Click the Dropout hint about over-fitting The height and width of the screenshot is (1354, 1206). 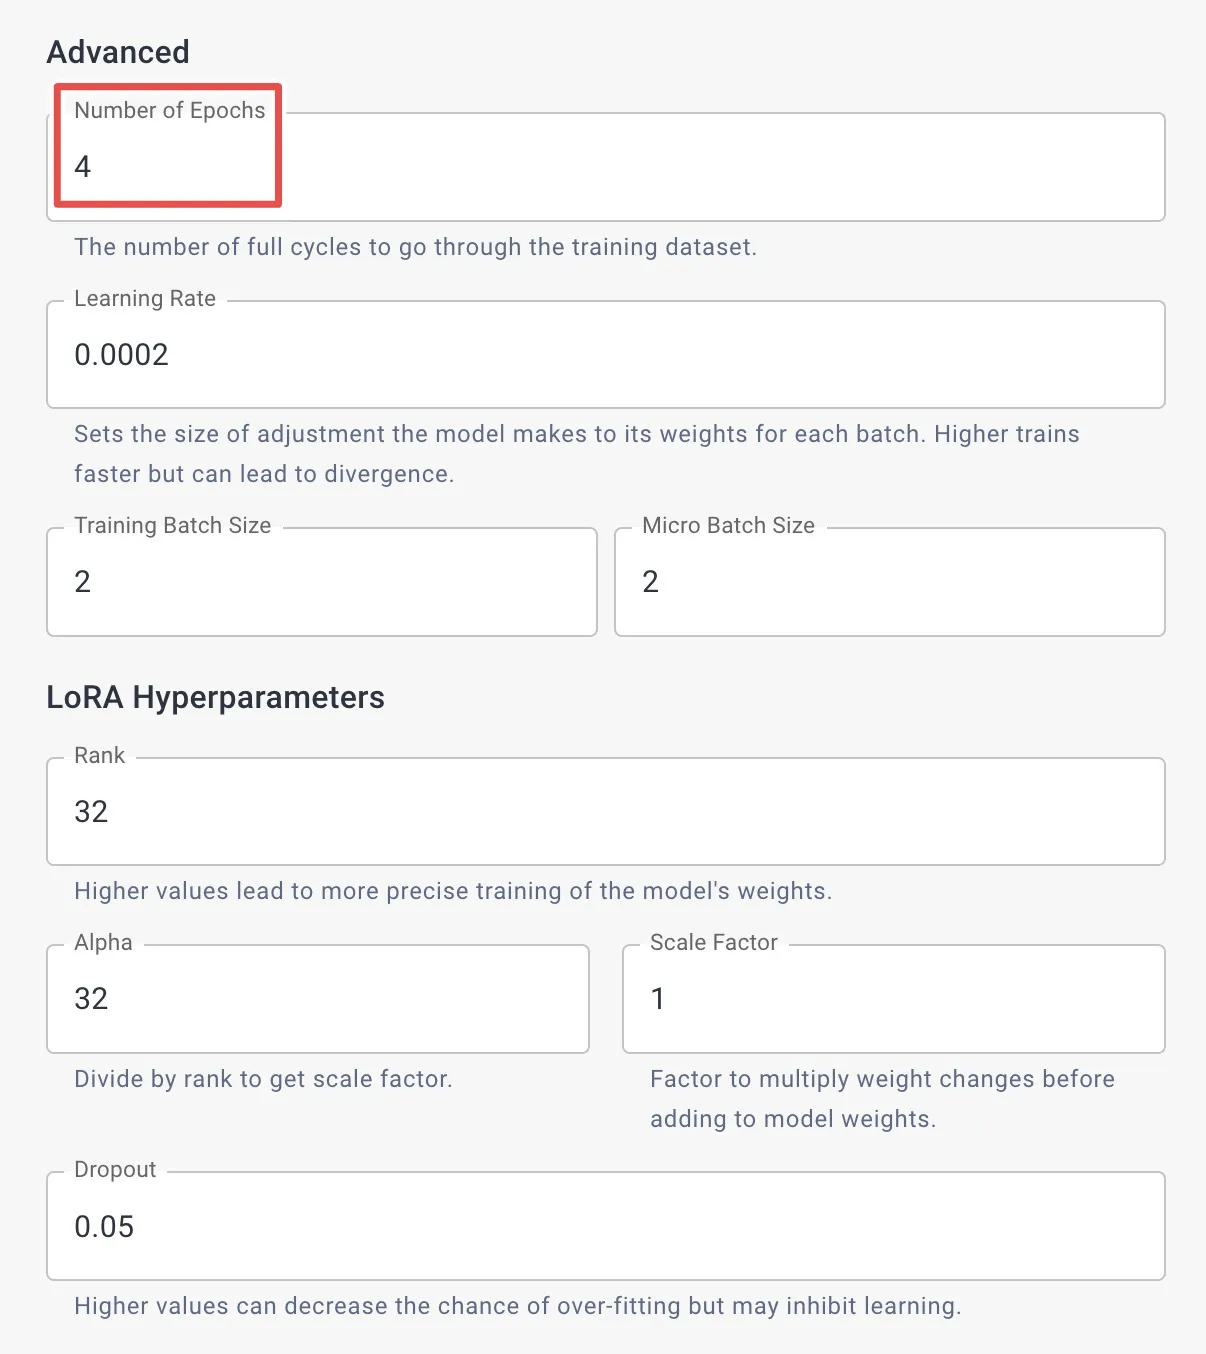(x=517, y=1306)
